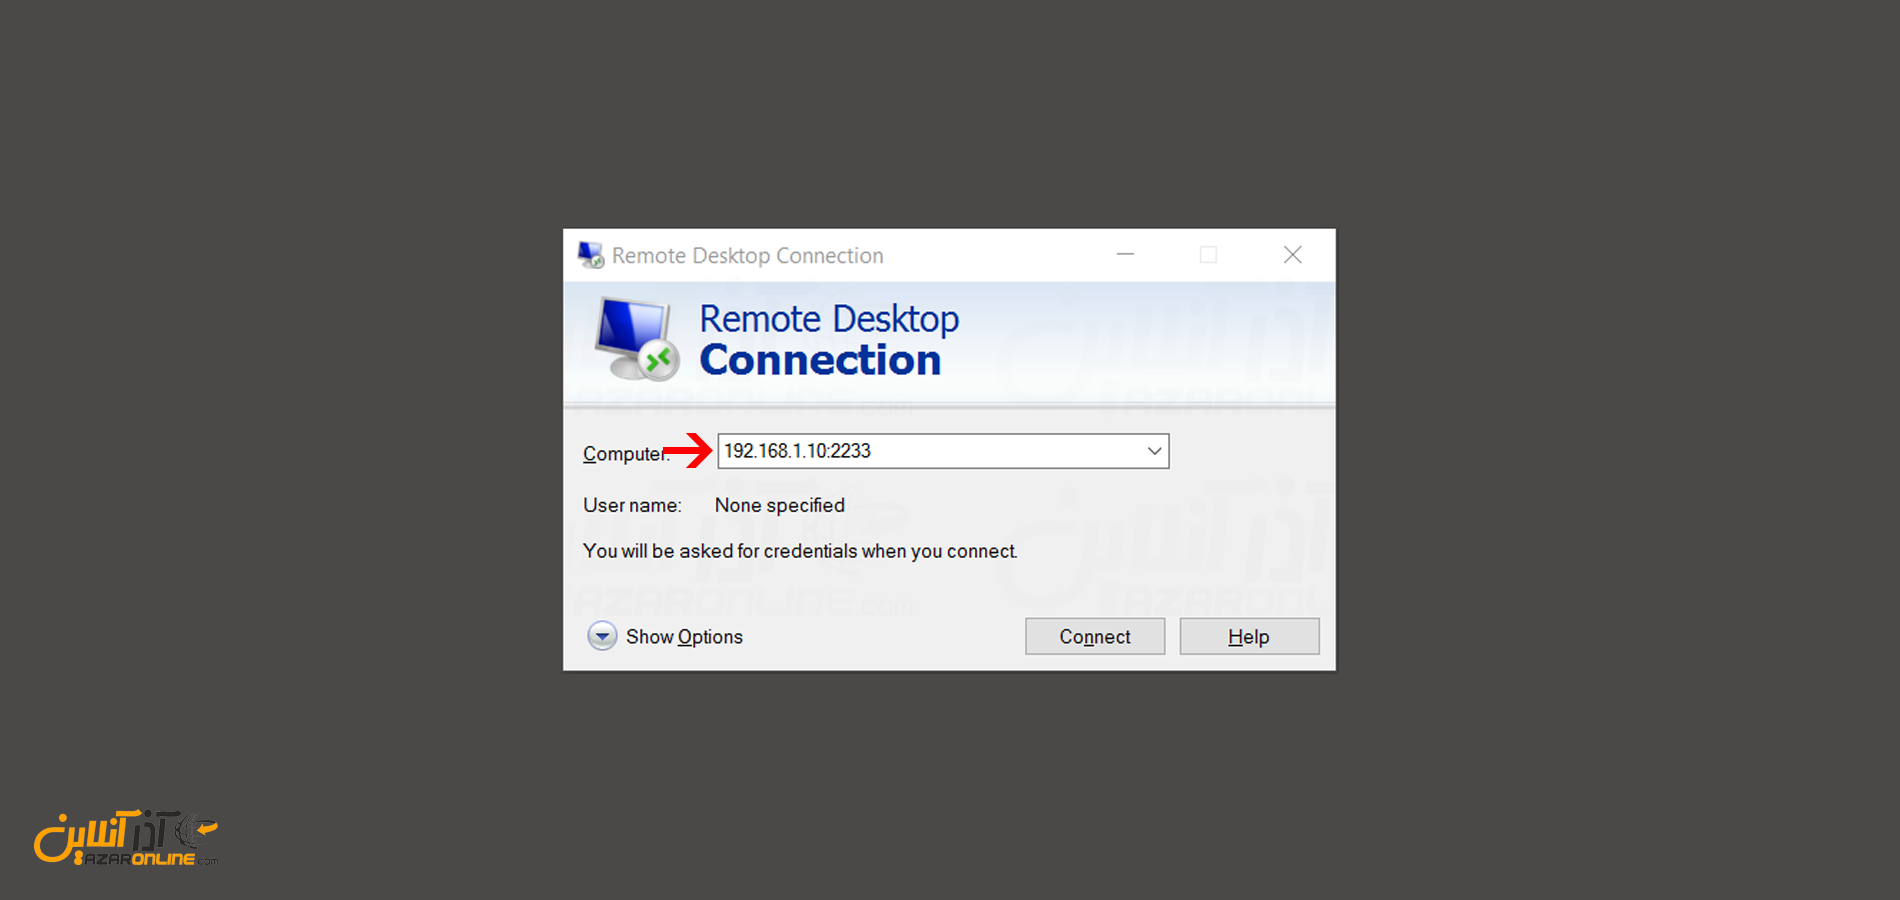Click the Computer field containing 192.168.1.10:2233
This screenshot has width=1900, height=900.
(x=943, y=451)
